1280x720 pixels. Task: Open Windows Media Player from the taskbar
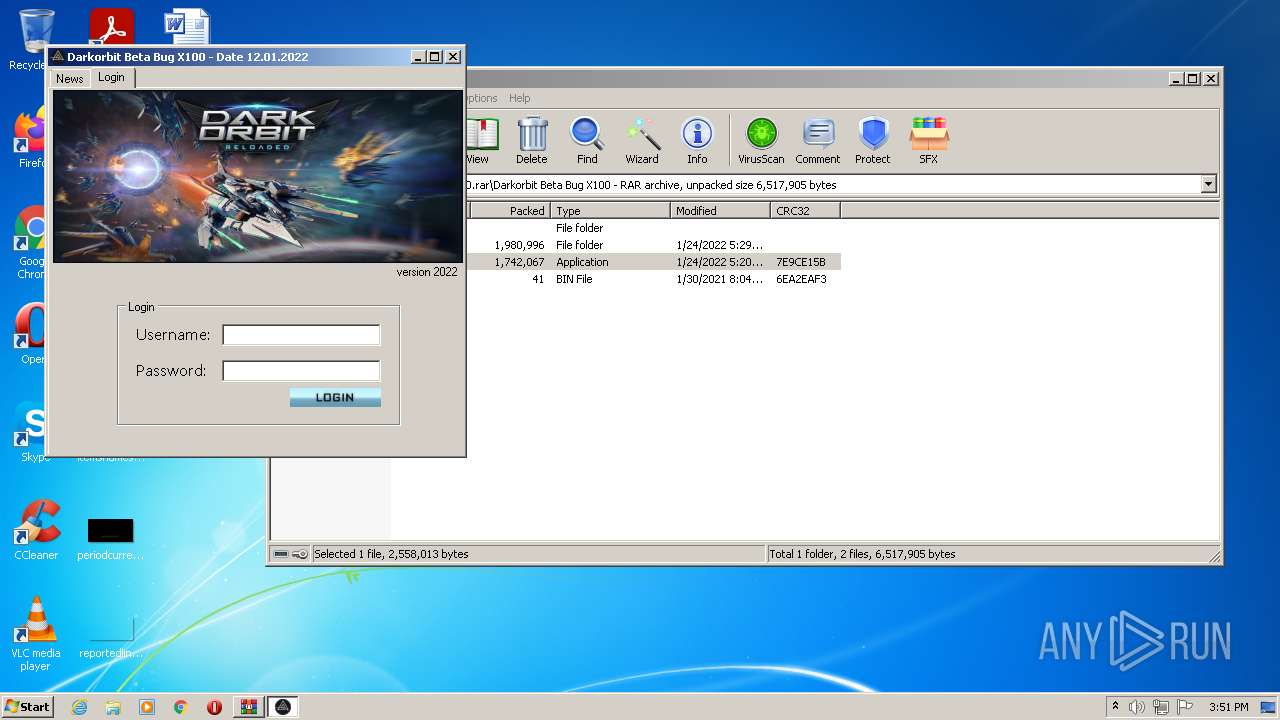tap(147, 707)
